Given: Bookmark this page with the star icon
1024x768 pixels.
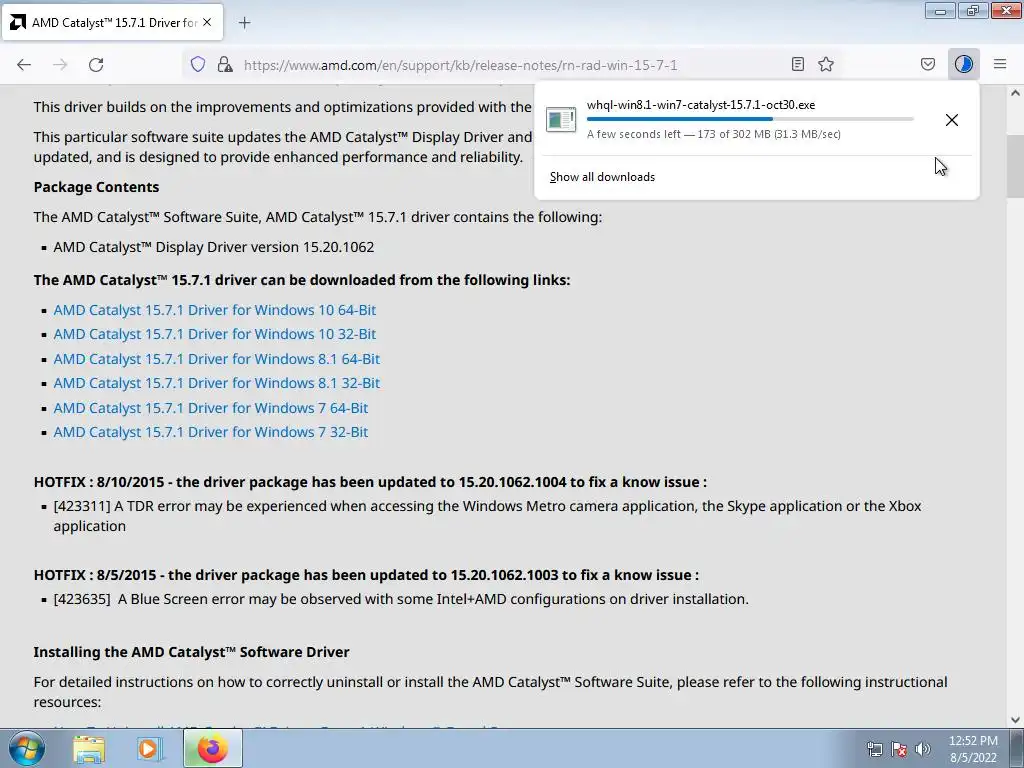Looking at the screenshot, I should (826, 64).
